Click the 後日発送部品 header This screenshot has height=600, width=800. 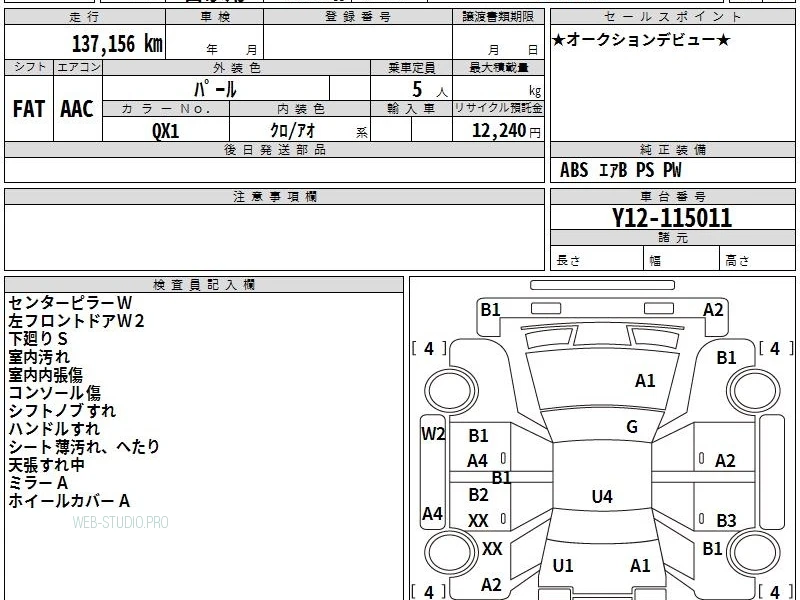coord(274,149)
